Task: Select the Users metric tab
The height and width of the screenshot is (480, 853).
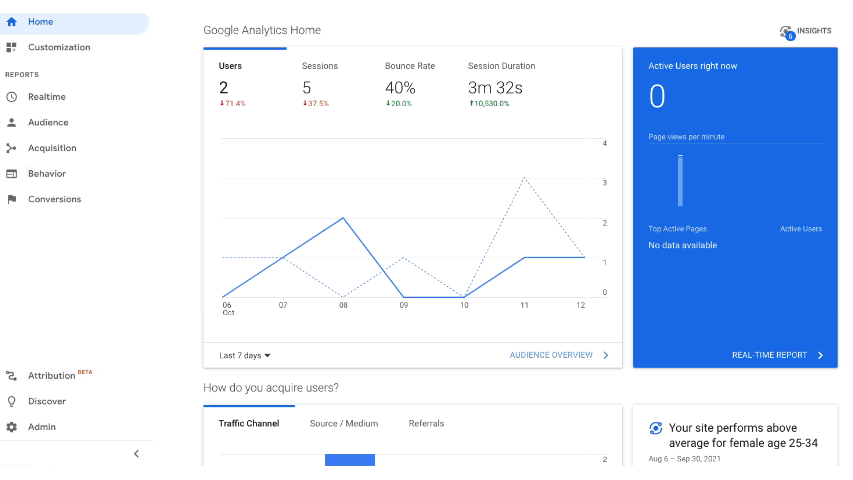Action: coord(245,84)
